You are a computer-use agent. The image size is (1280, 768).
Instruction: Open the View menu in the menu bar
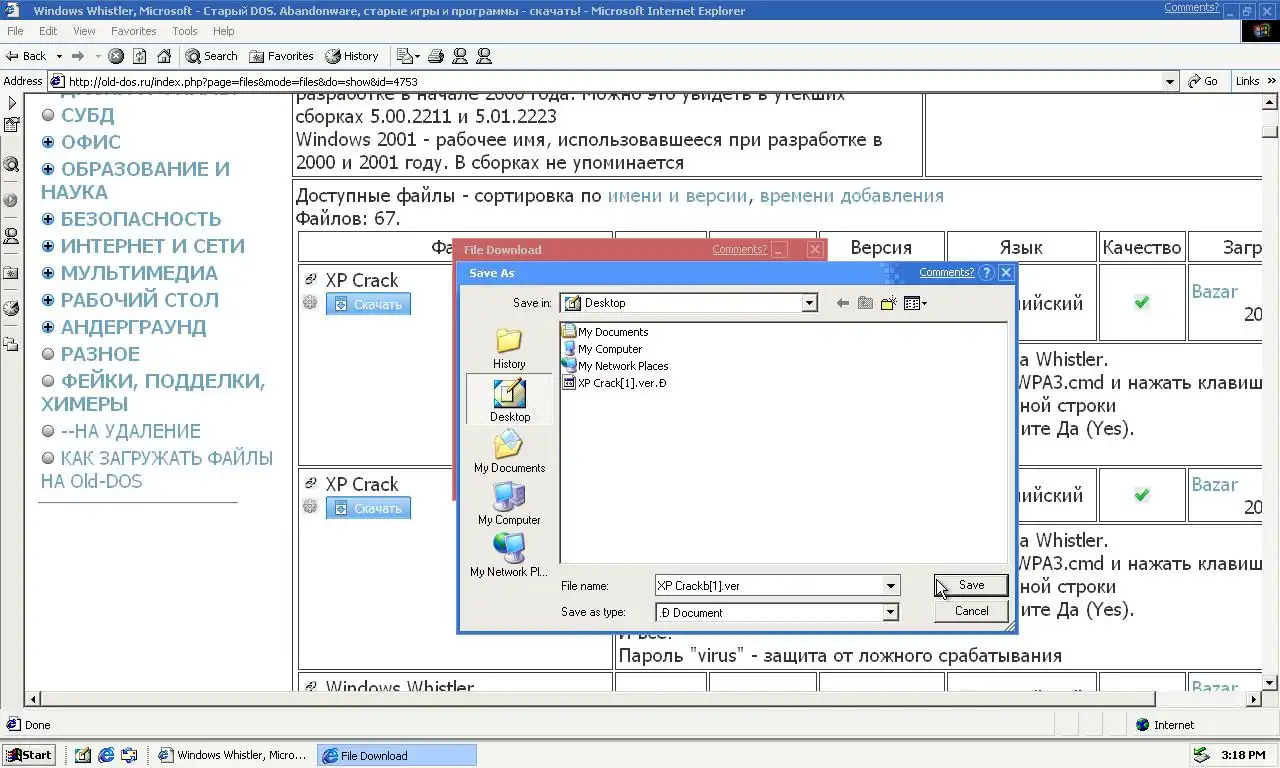point(84,31)
